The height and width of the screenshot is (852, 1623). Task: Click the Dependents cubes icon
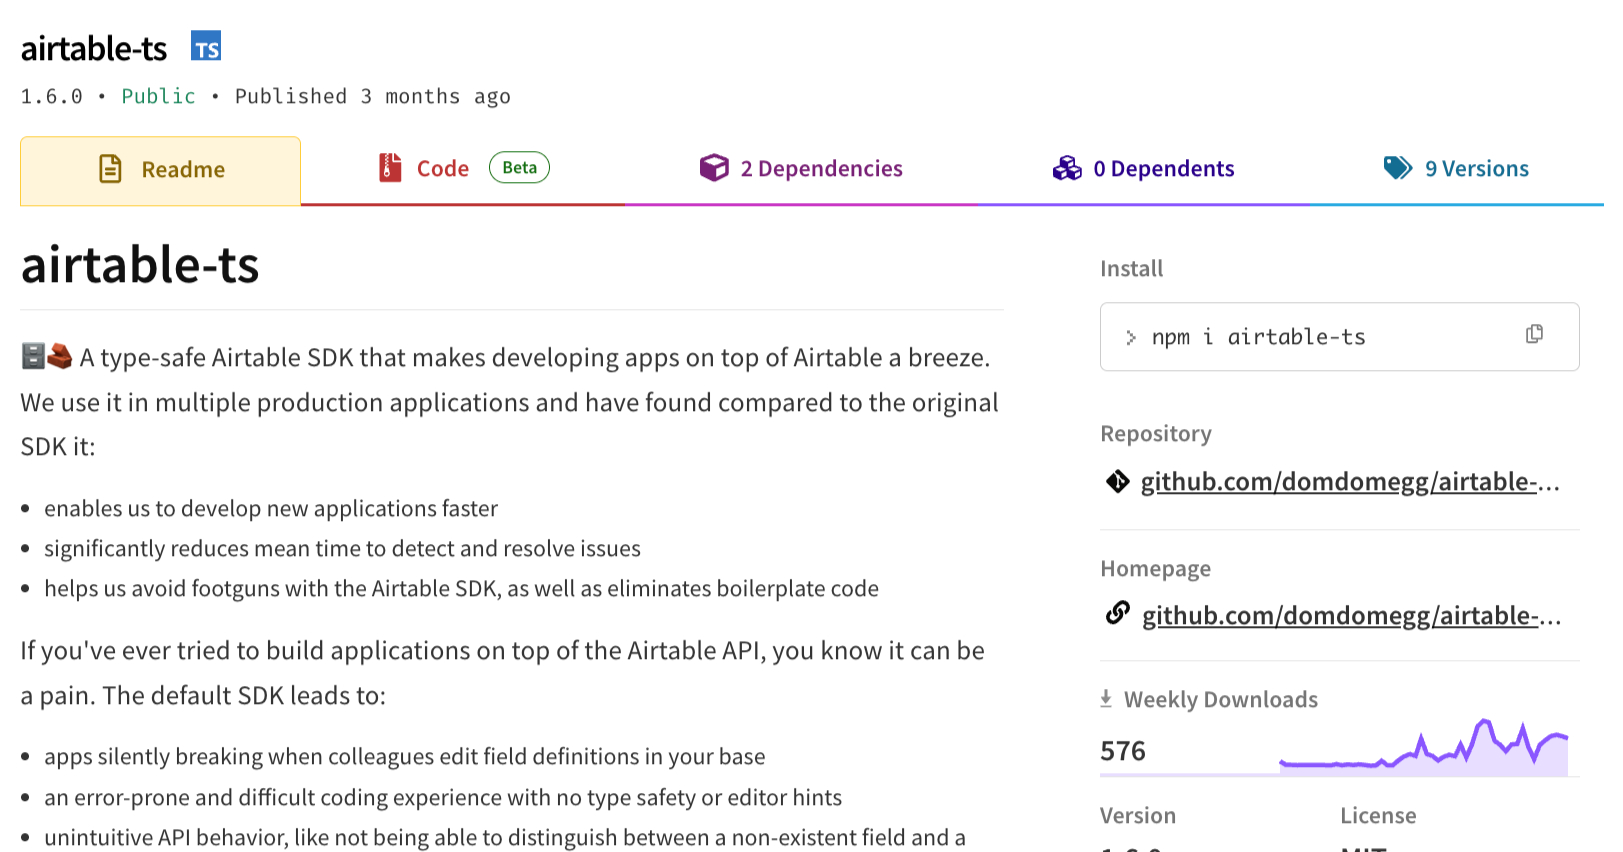coord(1067,168)
